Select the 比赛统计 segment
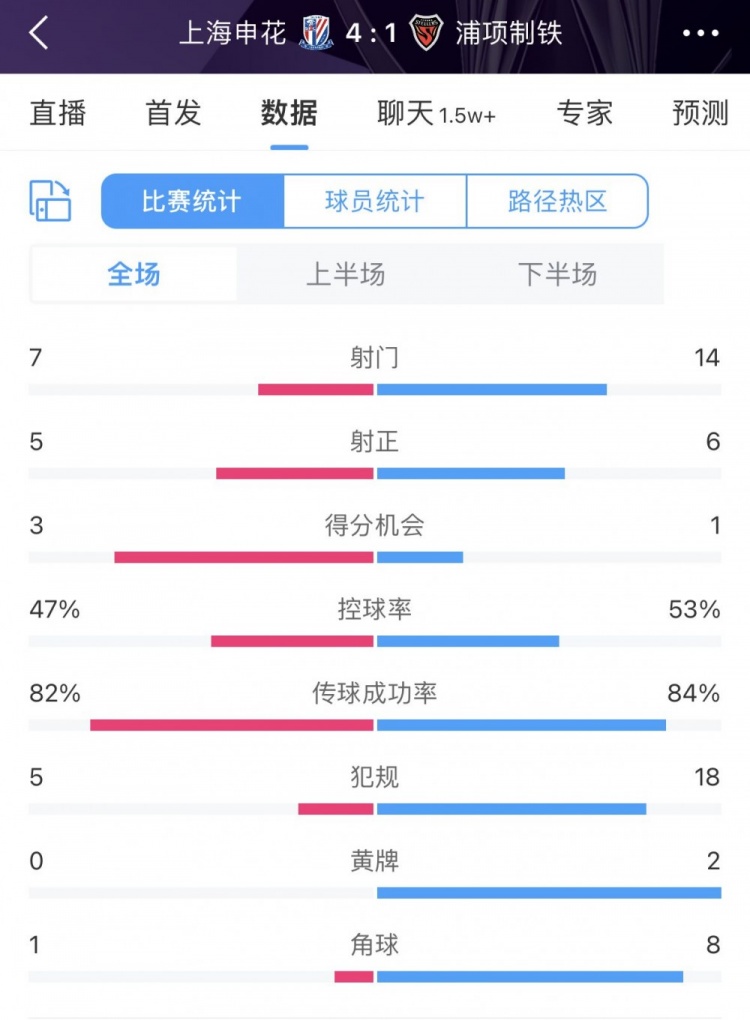Image resolution: width=750 pixels, height=1020 pixels. [x=192, y=202]
